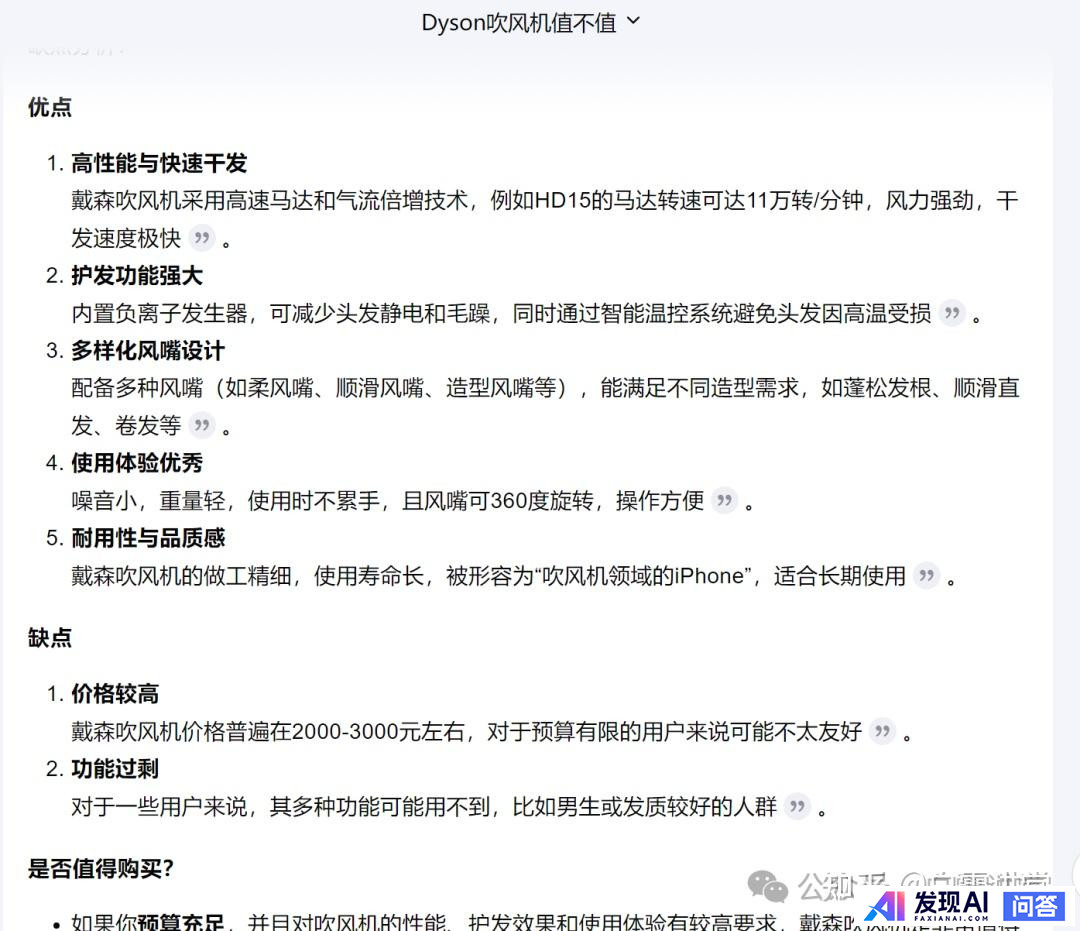
Task: Select the heading "多样化风嘴设计"
Action: coord(148,351)
